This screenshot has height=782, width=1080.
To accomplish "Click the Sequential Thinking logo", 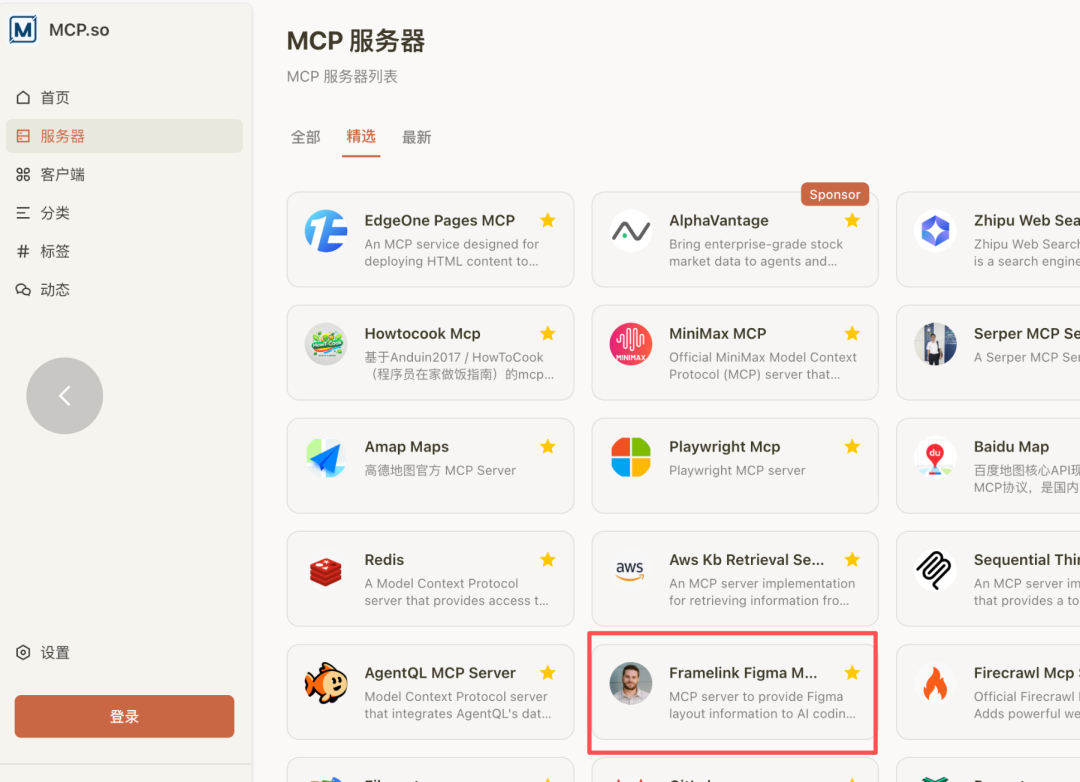I will pos(935,570).
